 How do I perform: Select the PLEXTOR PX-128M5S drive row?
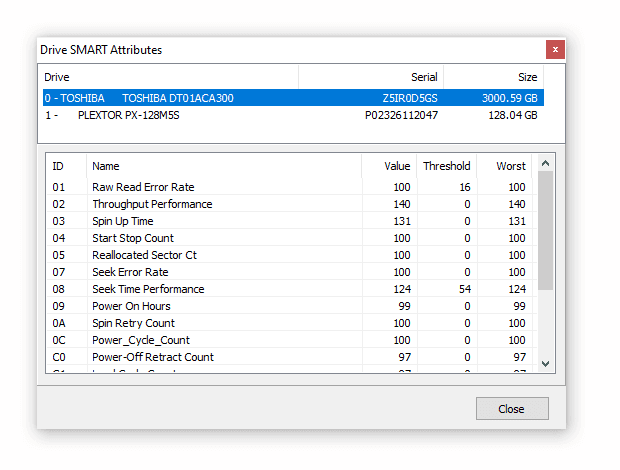(x=293, y=115)
